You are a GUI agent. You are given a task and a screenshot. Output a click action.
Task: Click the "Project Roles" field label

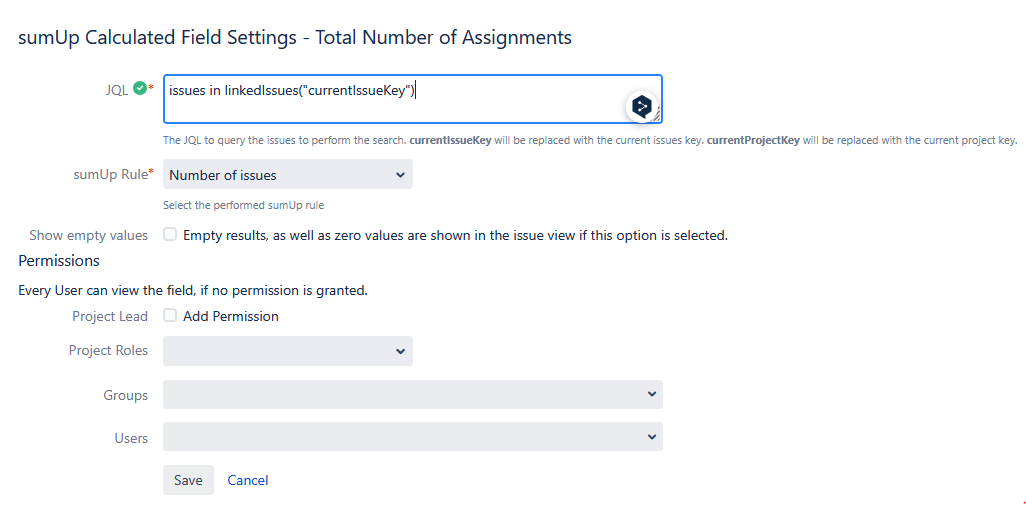108,351
